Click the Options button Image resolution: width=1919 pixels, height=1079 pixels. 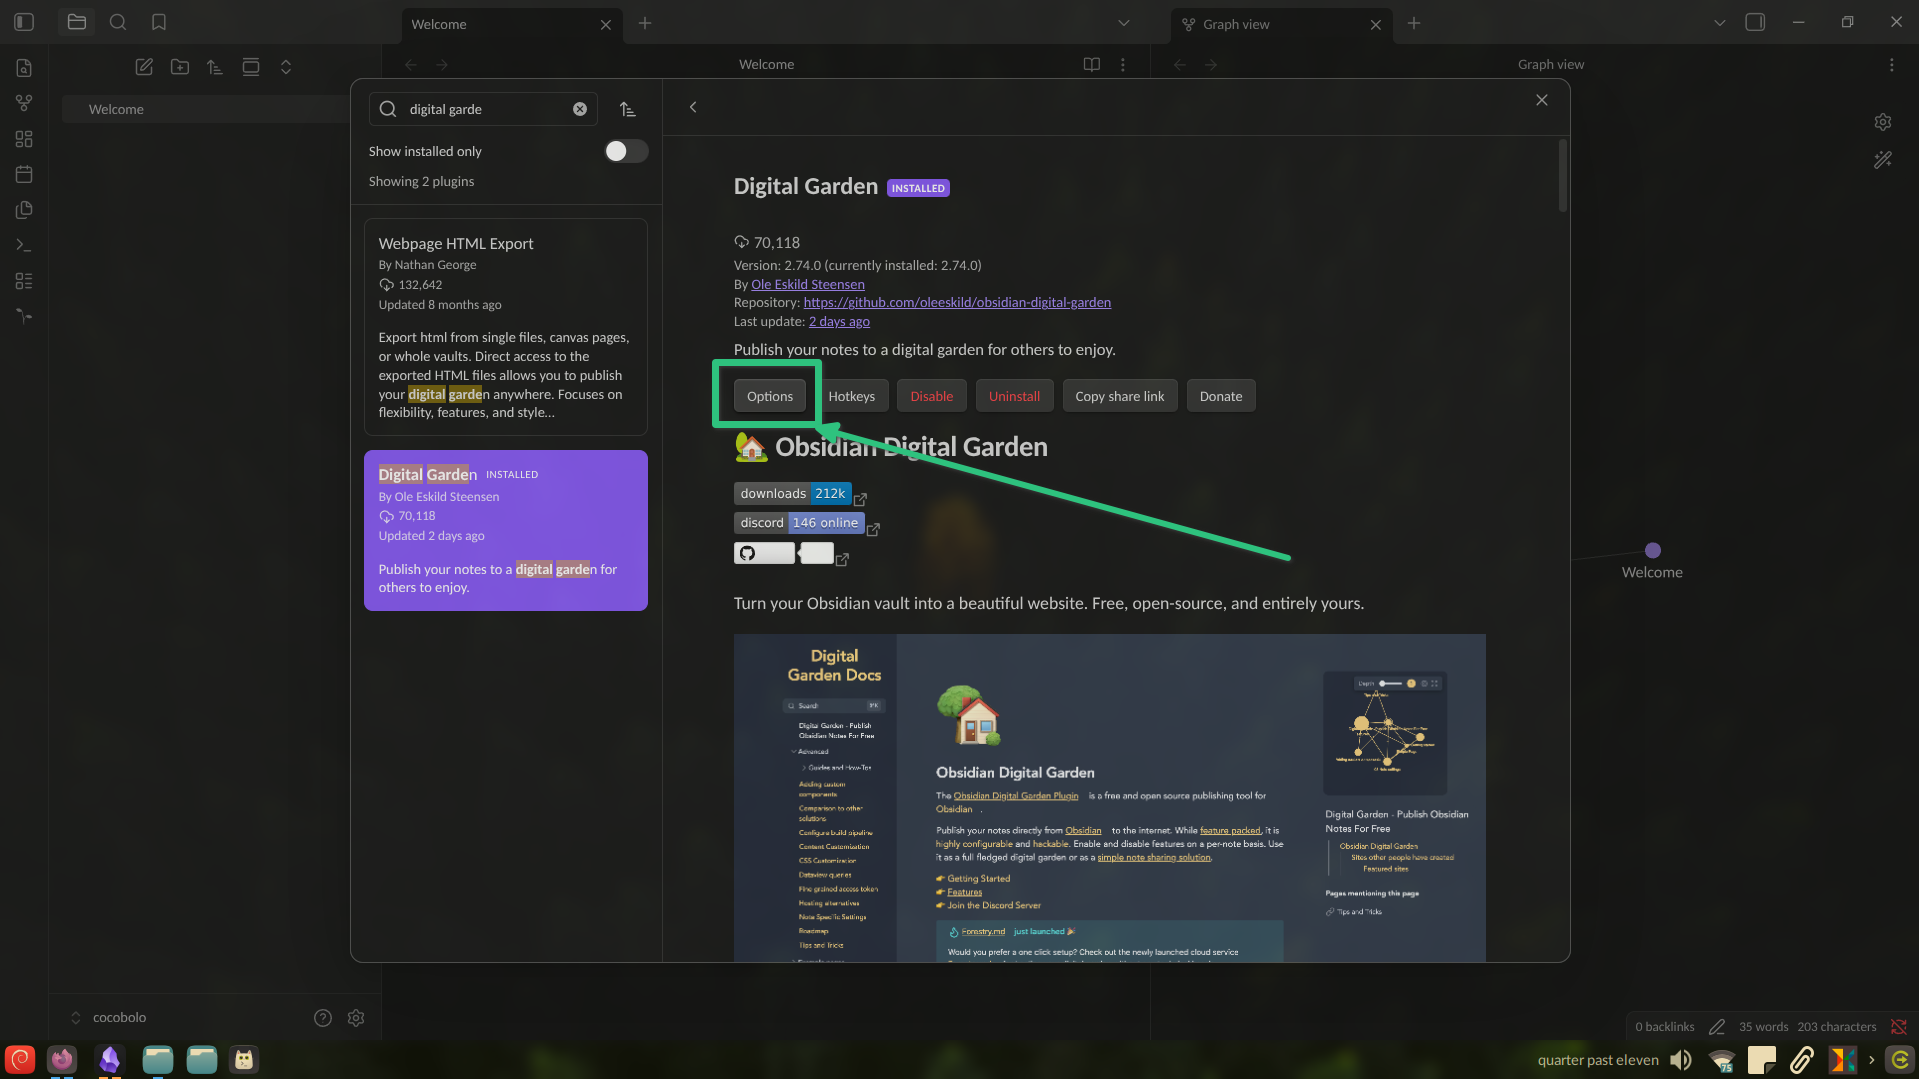[769, 396]
